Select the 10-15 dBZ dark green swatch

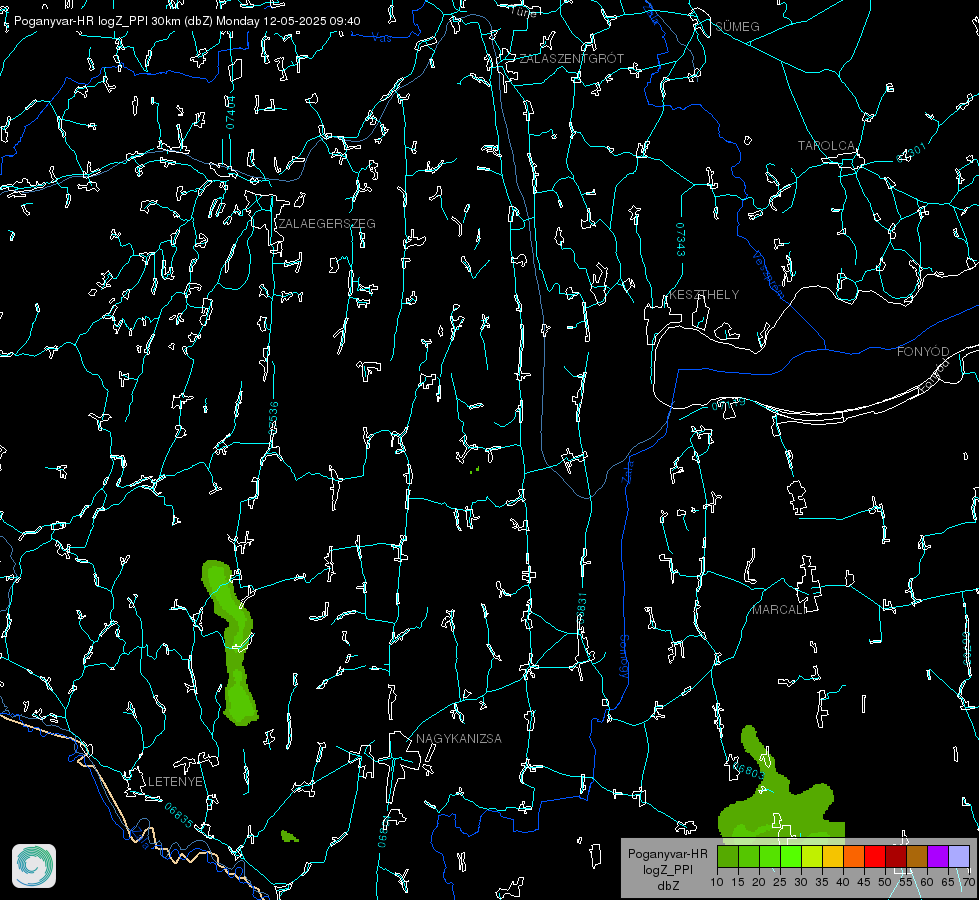point(728,856)
